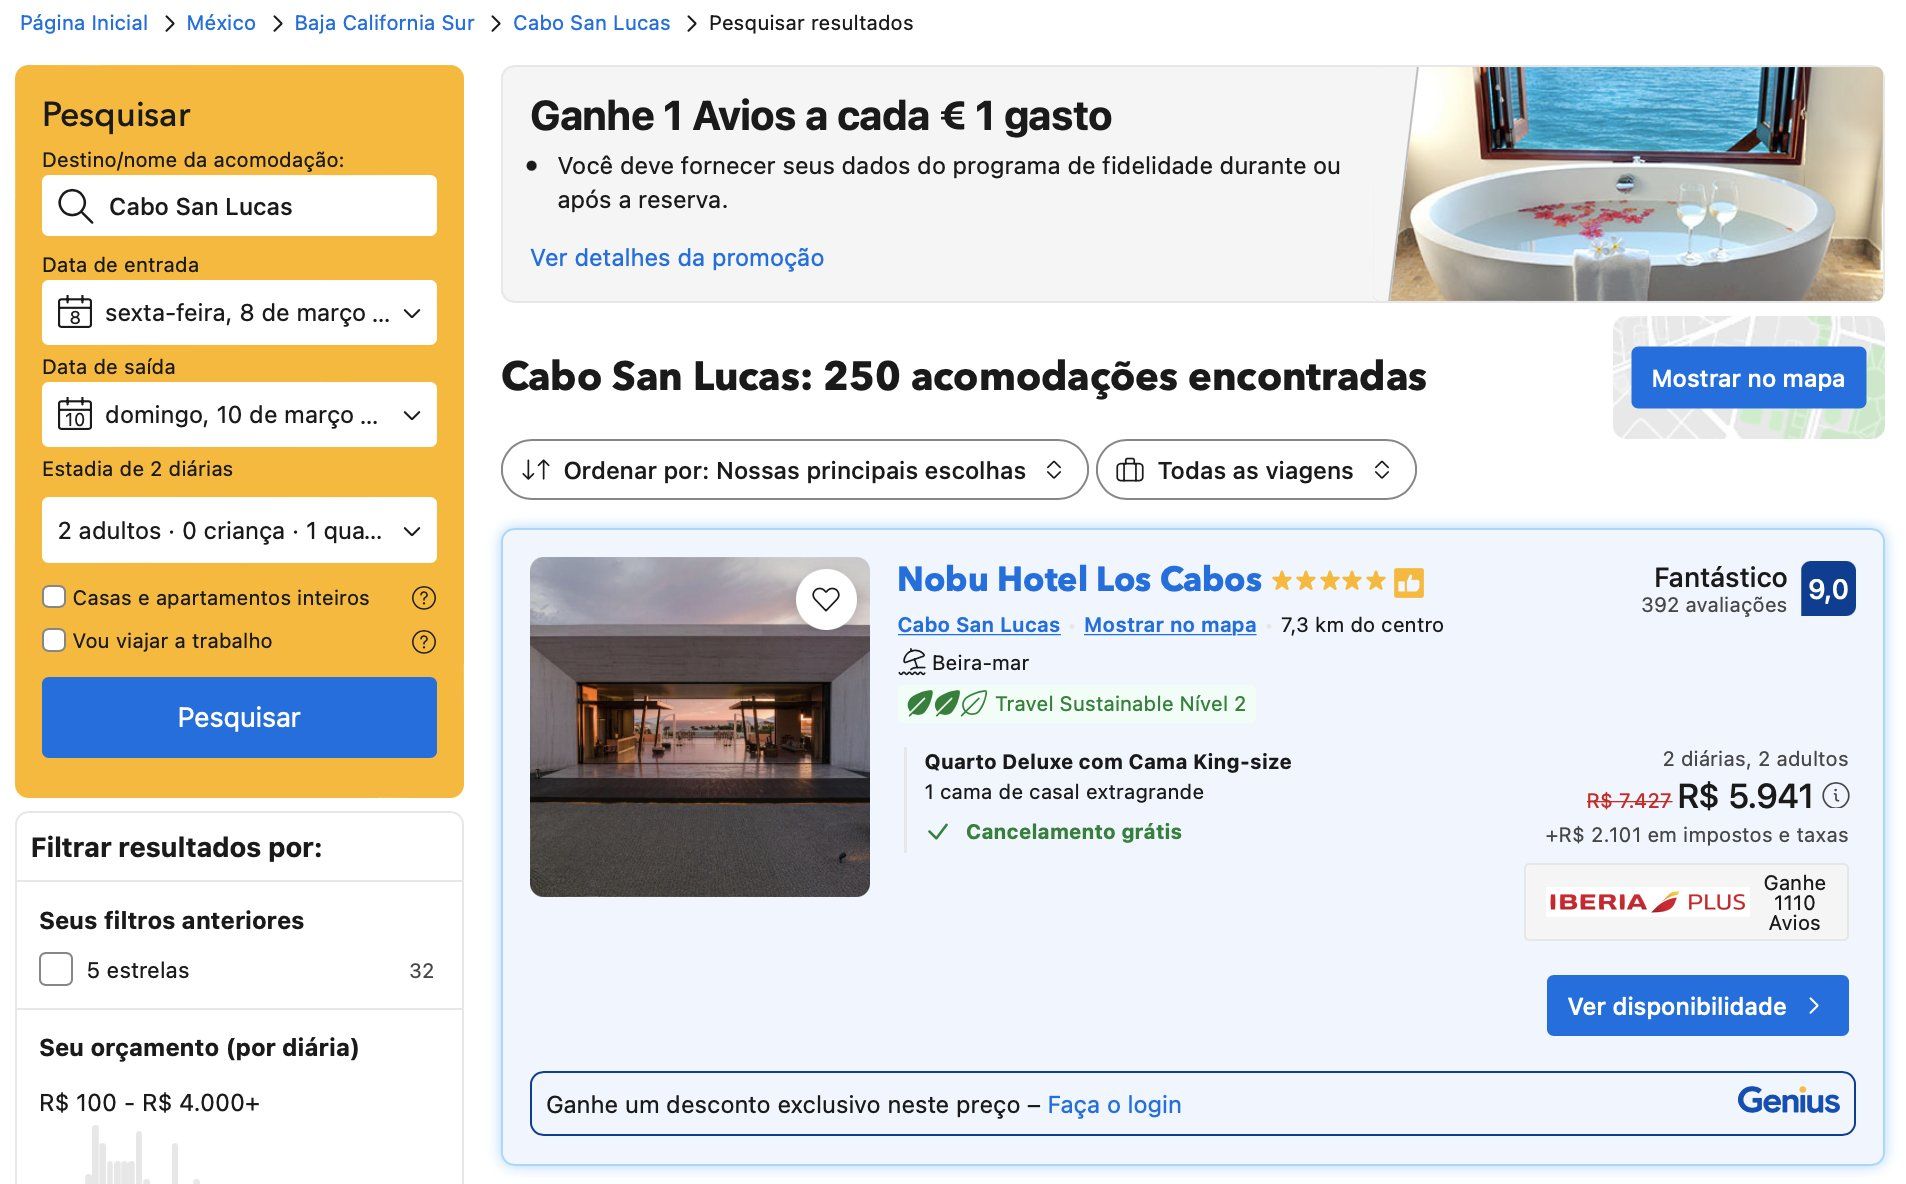
Task: Click the strikethrough price R$ 7.427
Action: 1628,800
